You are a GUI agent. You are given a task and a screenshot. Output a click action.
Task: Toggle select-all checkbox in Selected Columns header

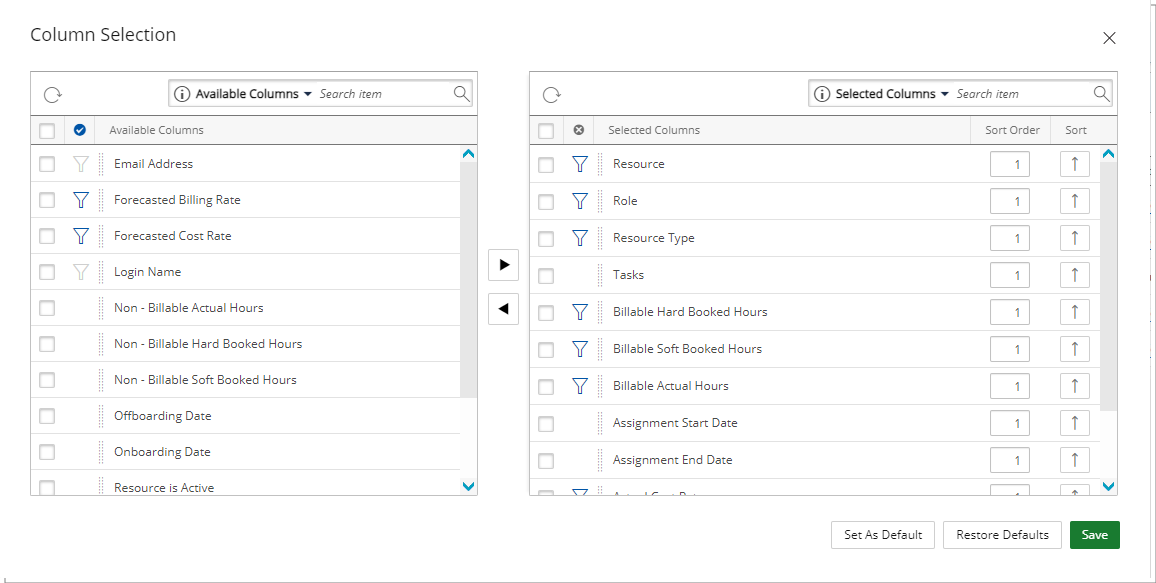pyautogui.click(x=546, y=130)
